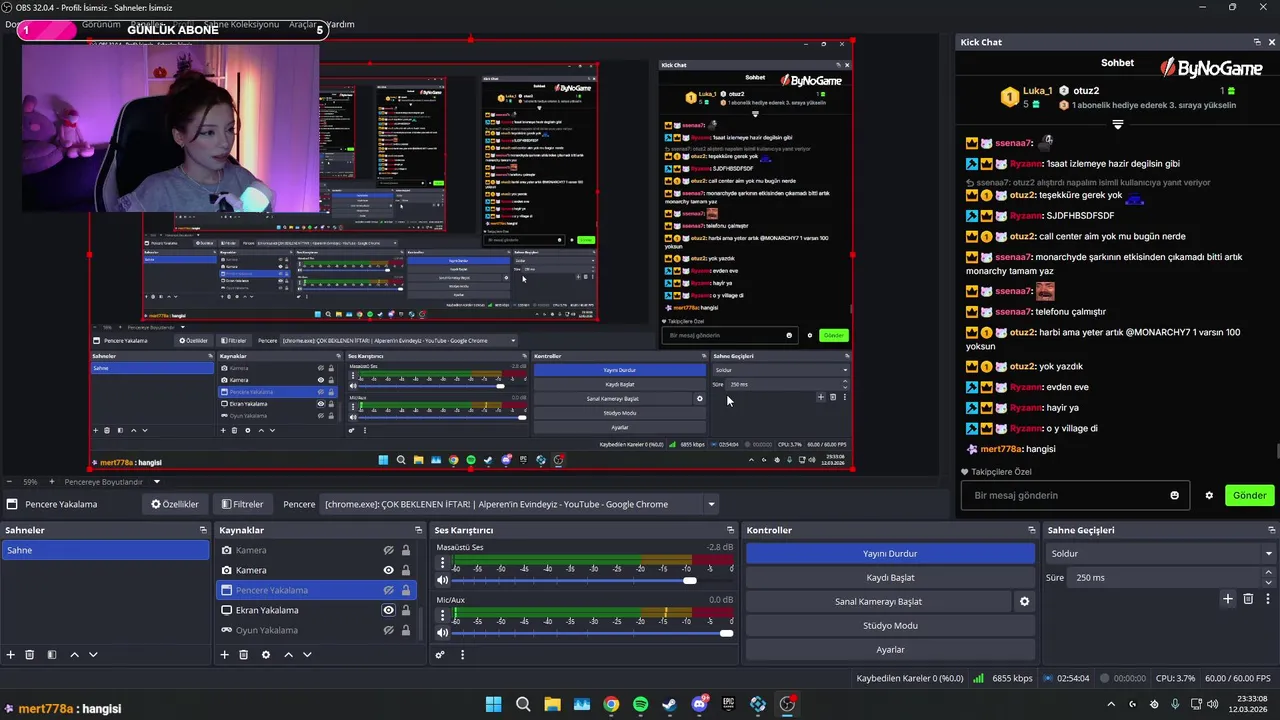
Task: Open Kick chat settings gear
Action: pos(1209,495)
